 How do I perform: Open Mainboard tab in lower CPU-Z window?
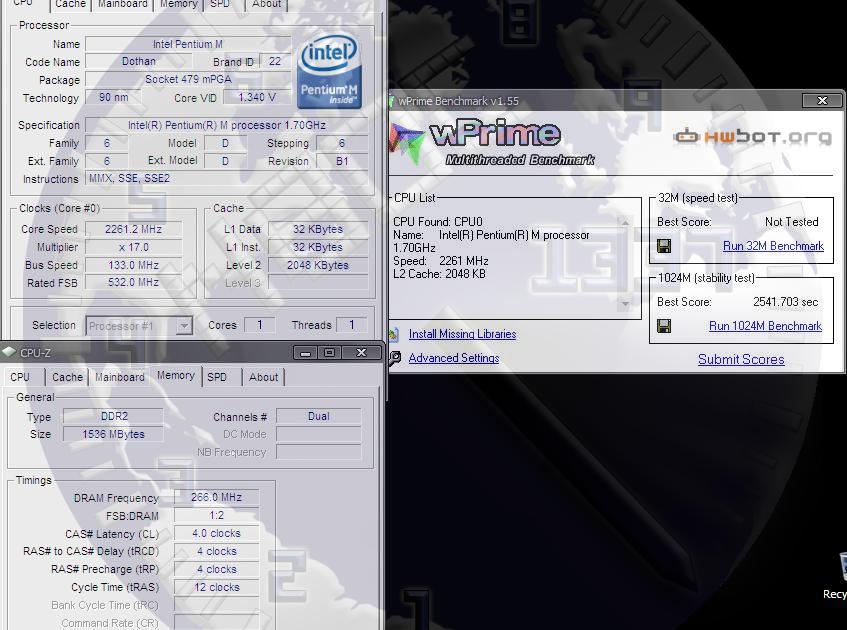point(120,377)
